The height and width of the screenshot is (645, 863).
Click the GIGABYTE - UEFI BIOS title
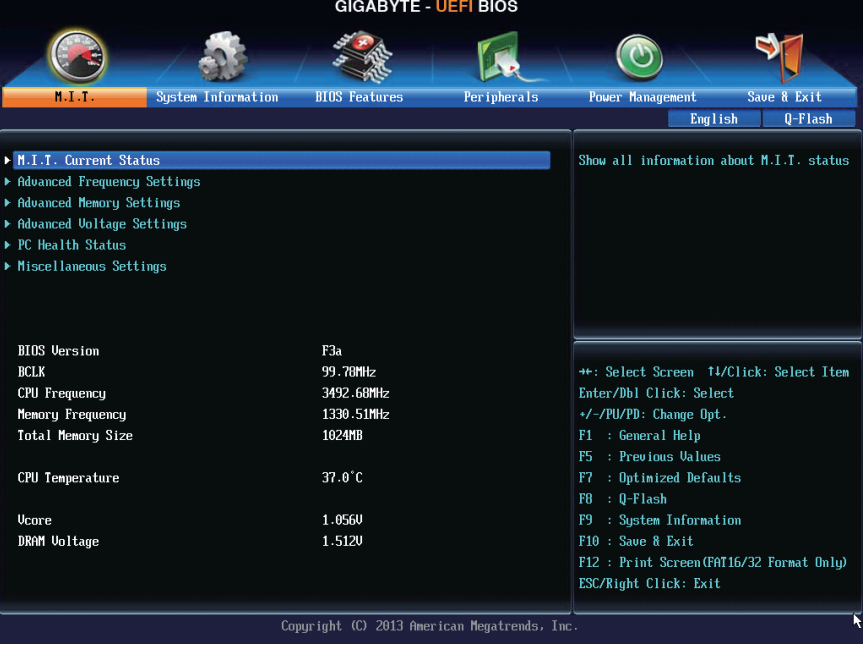(427, 7)
